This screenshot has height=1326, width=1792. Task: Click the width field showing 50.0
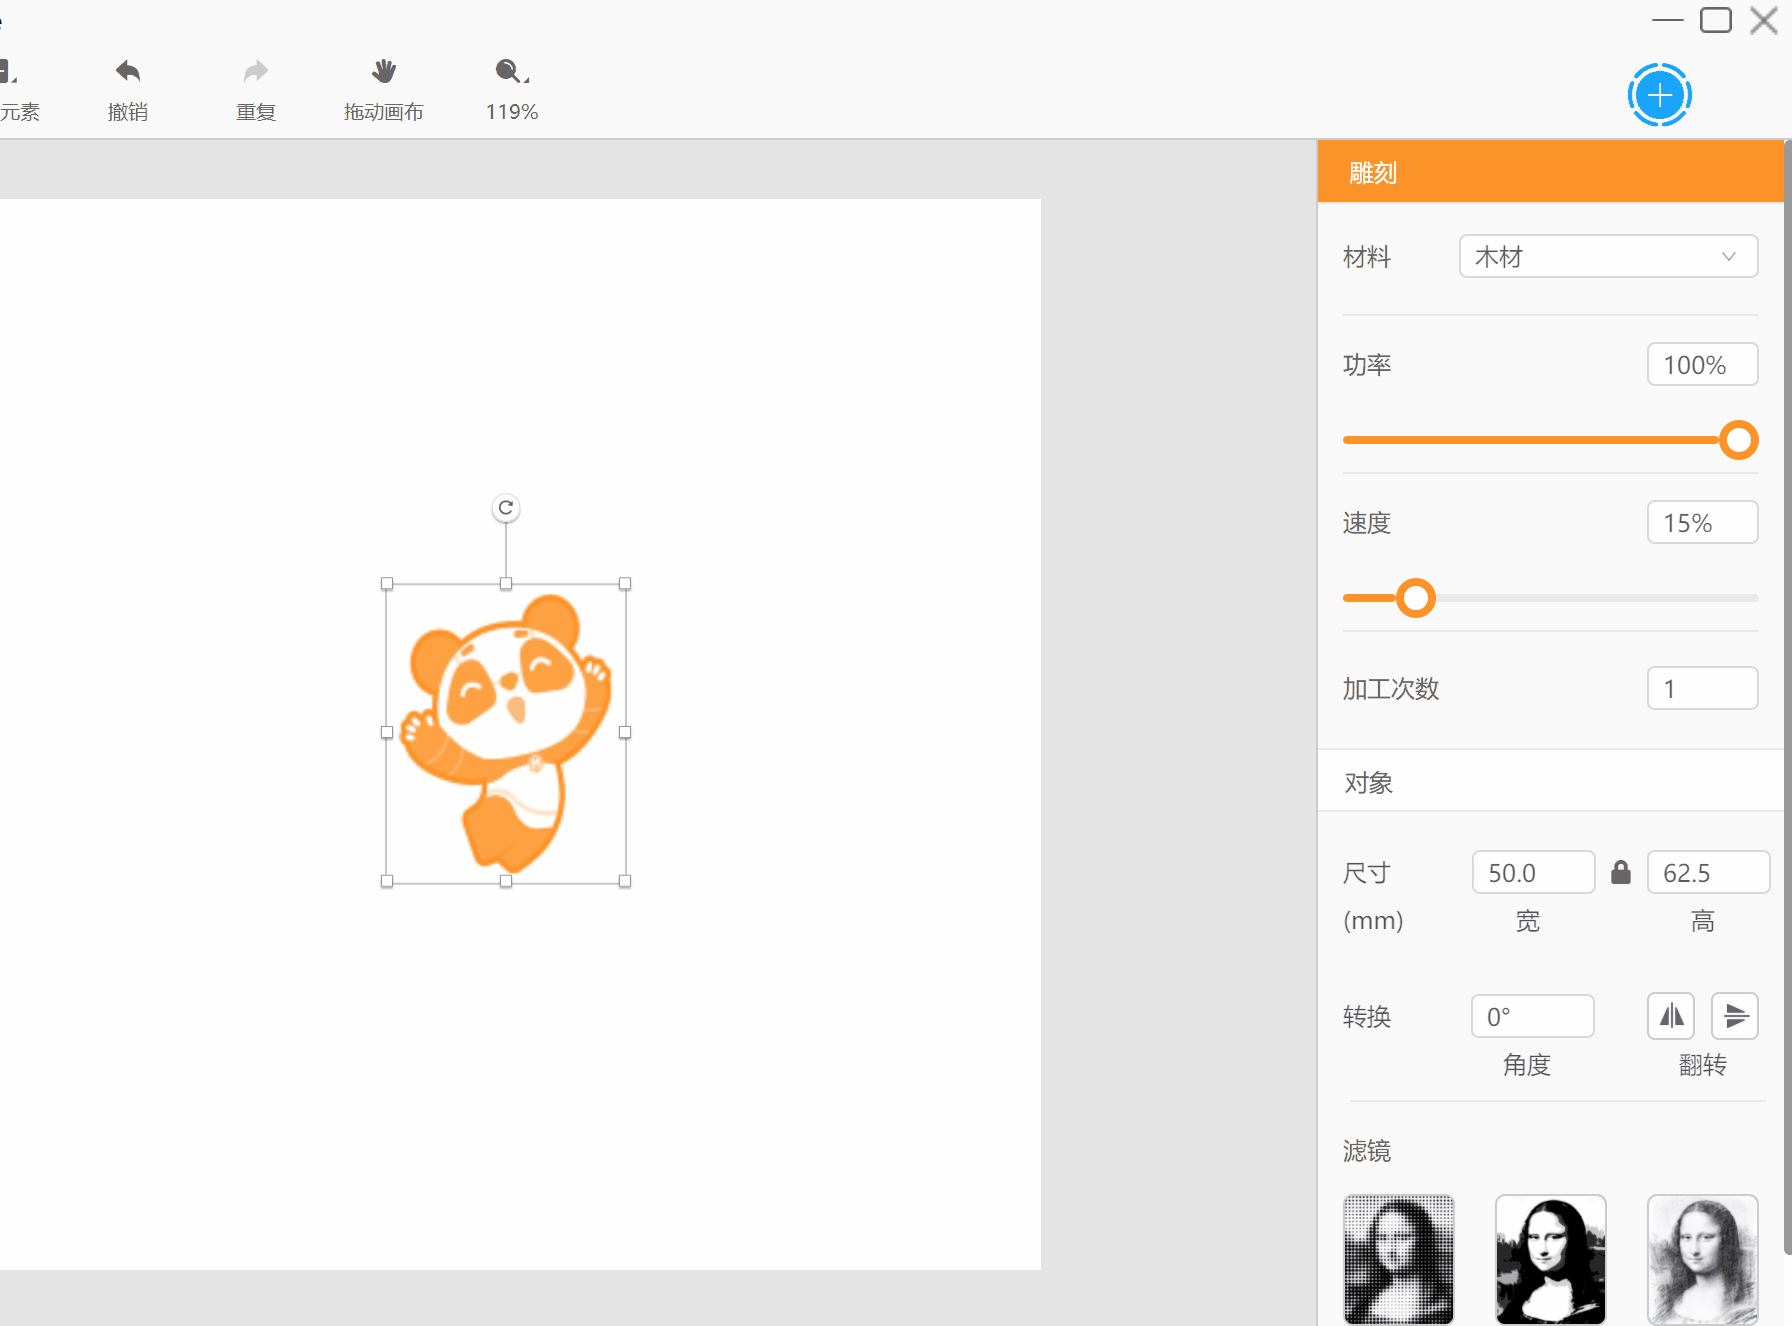1533,873
